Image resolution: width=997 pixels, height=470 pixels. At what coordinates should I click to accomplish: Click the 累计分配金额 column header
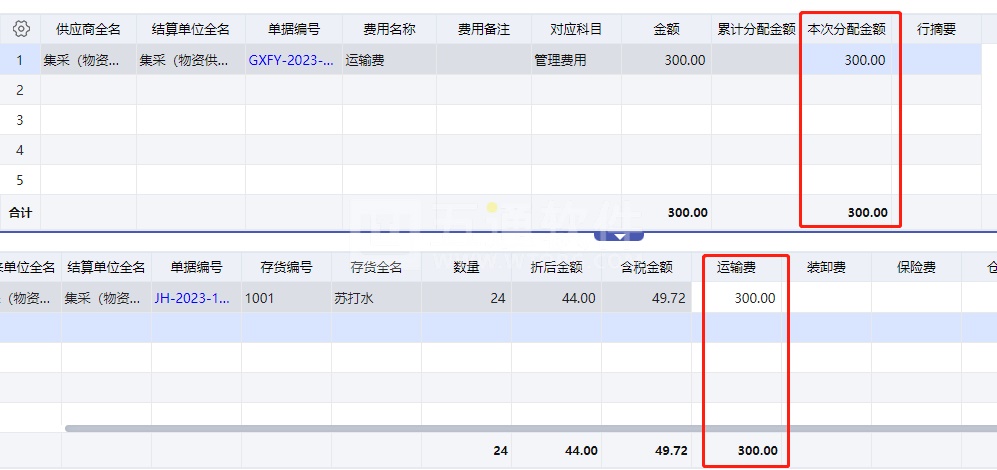tap(756, 29)
